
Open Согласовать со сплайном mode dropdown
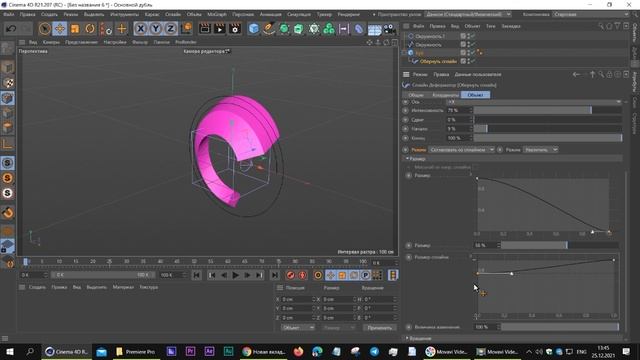(x=462, y=150)
